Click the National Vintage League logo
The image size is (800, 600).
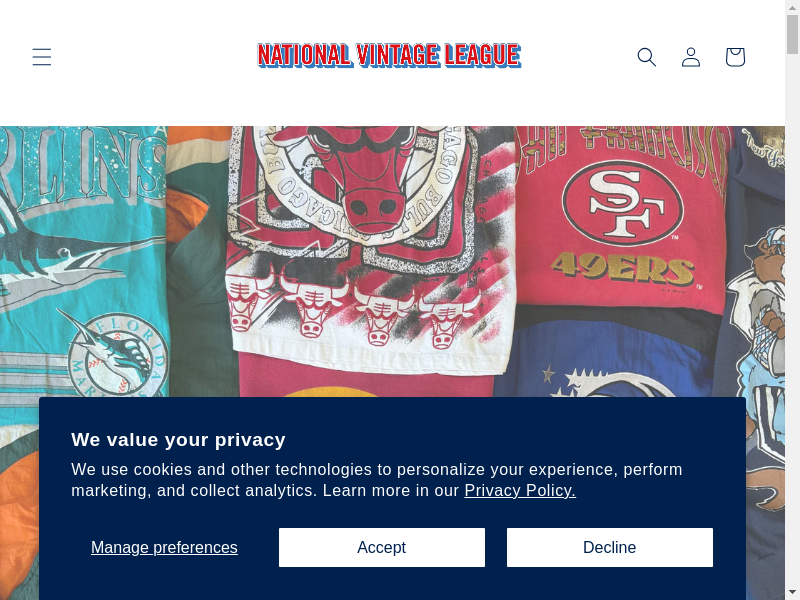tap(389, 55)
